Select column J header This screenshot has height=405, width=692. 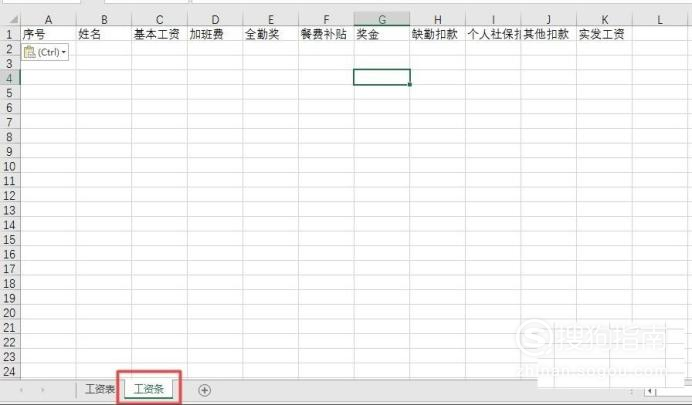coord(549,19)
